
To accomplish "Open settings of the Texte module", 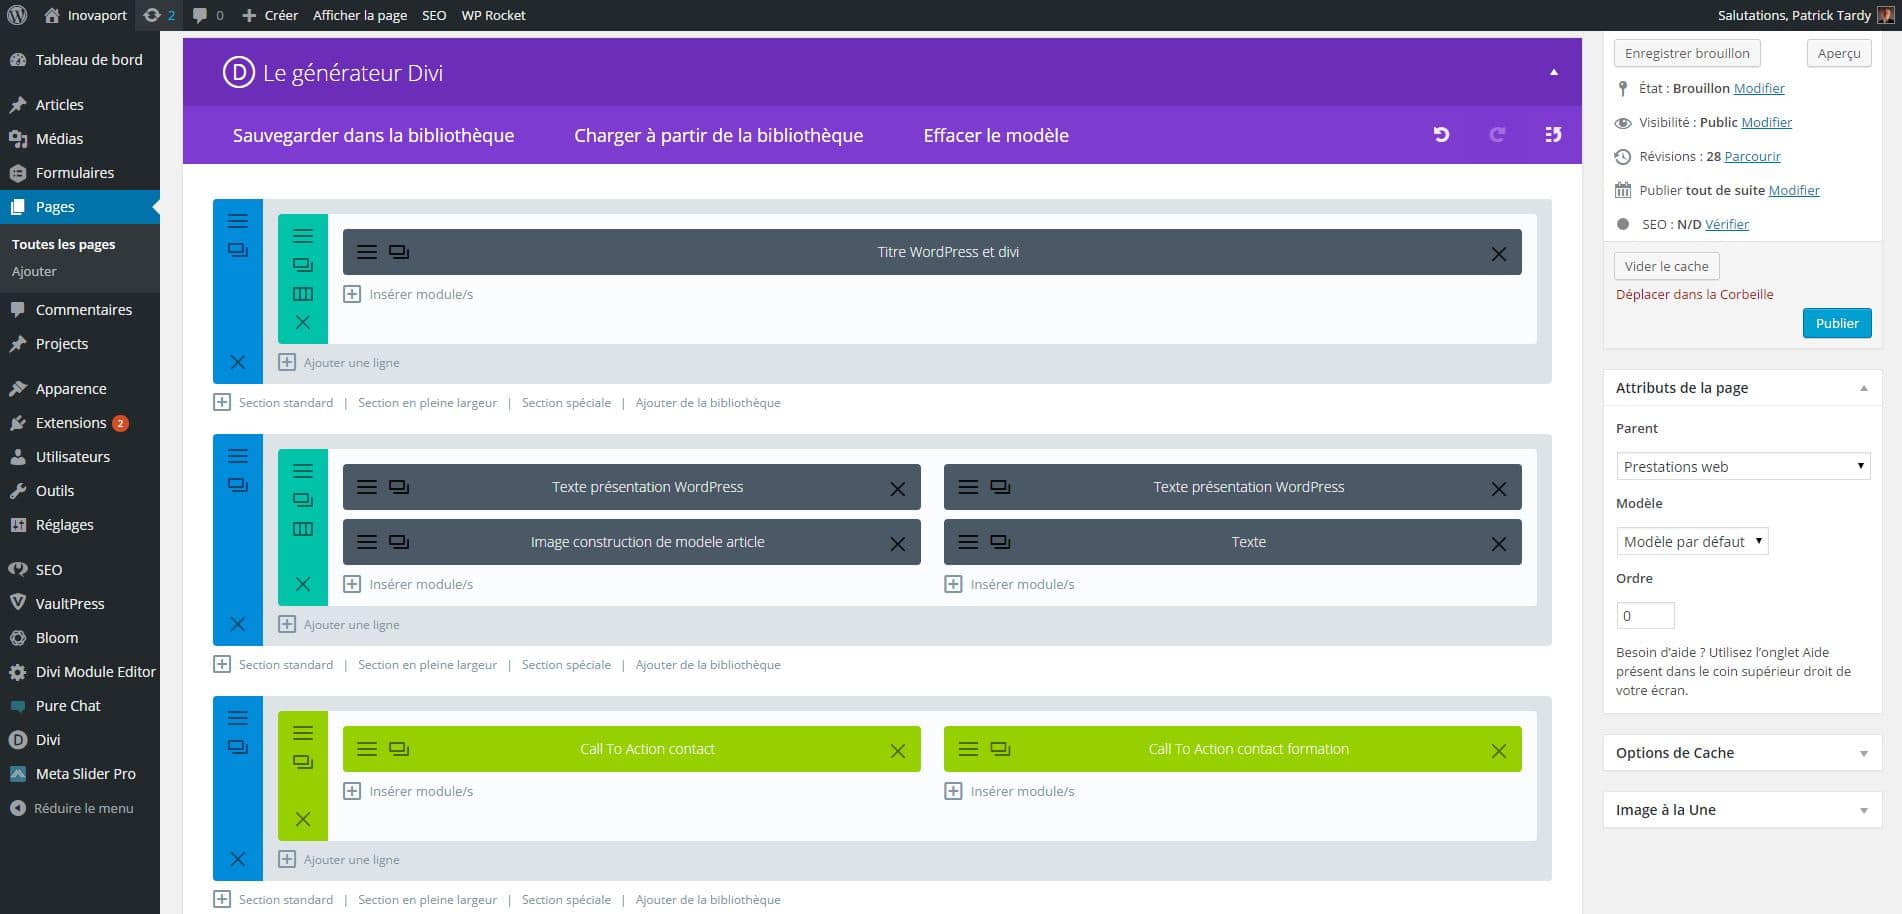I will pos(968,542).
